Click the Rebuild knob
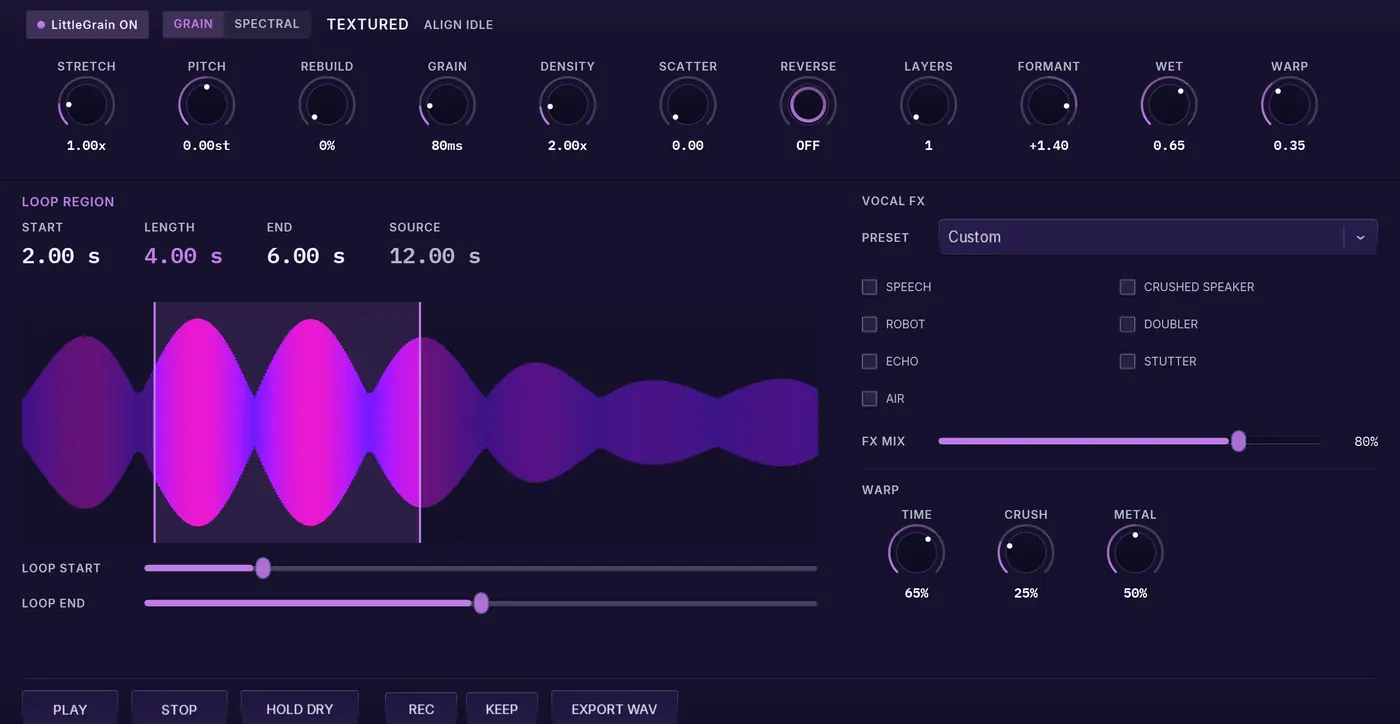This screenshot has height=724, width=1400. 327,105
